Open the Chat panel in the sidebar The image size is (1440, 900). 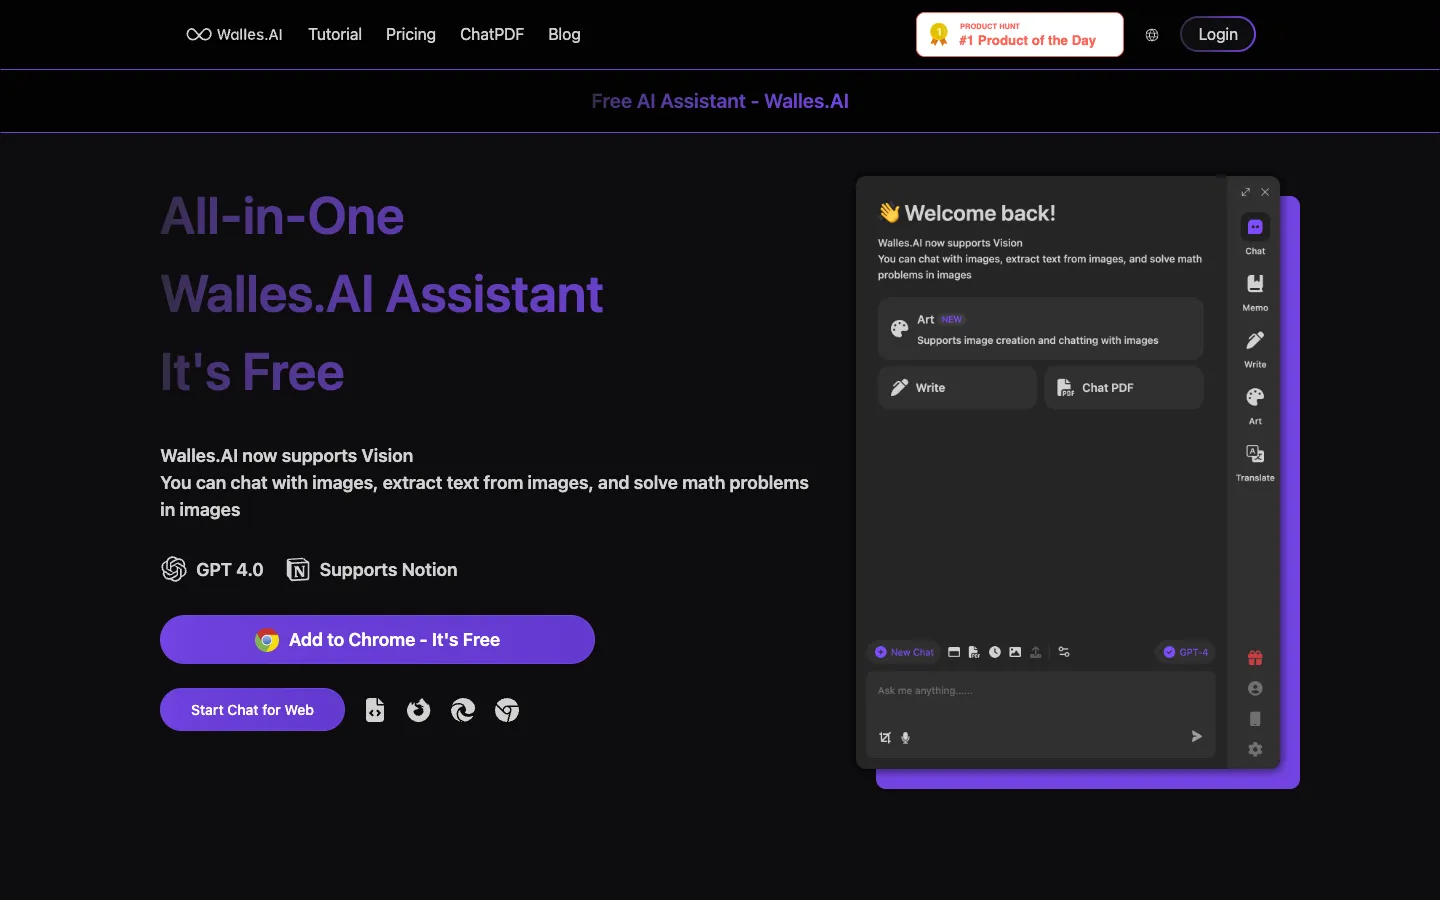coord(1255,235)
